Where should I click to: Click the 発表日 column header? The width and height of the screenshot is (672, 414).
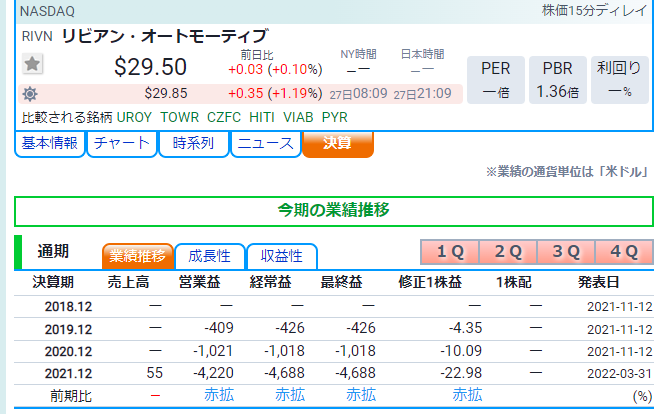point(599,282)
